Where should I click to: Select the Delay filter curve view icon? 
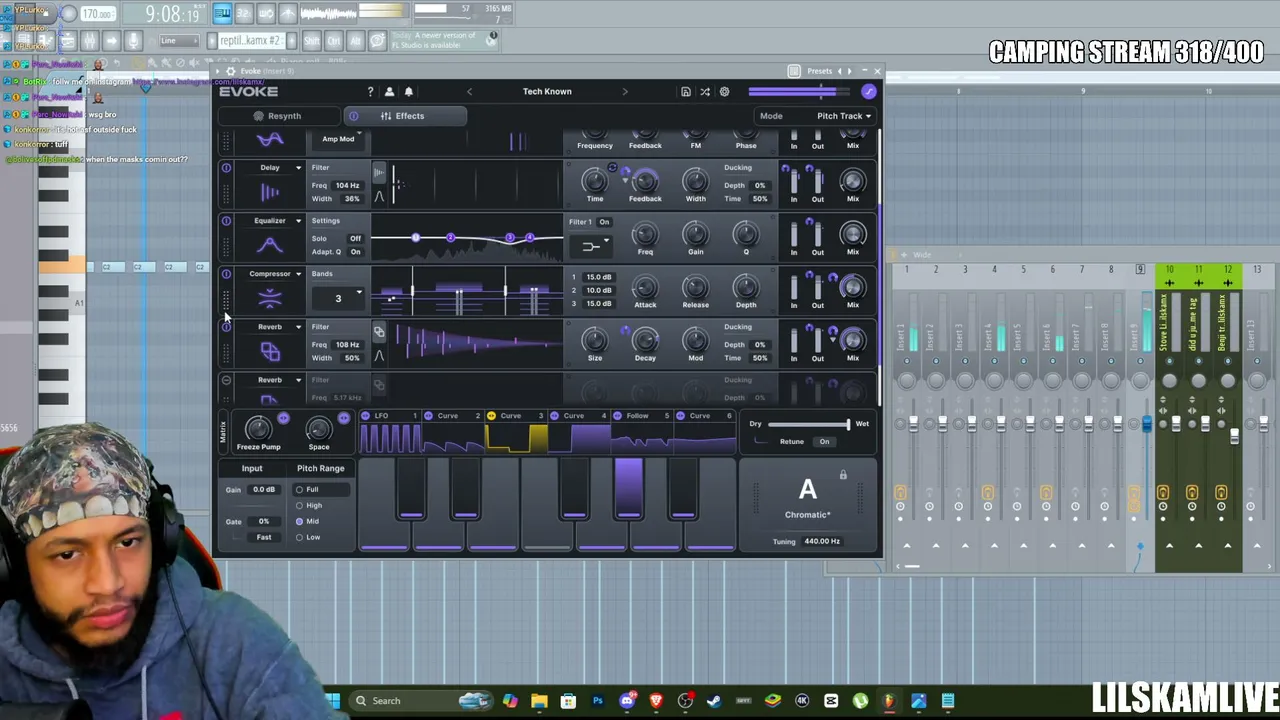click(x=379, y=196)
